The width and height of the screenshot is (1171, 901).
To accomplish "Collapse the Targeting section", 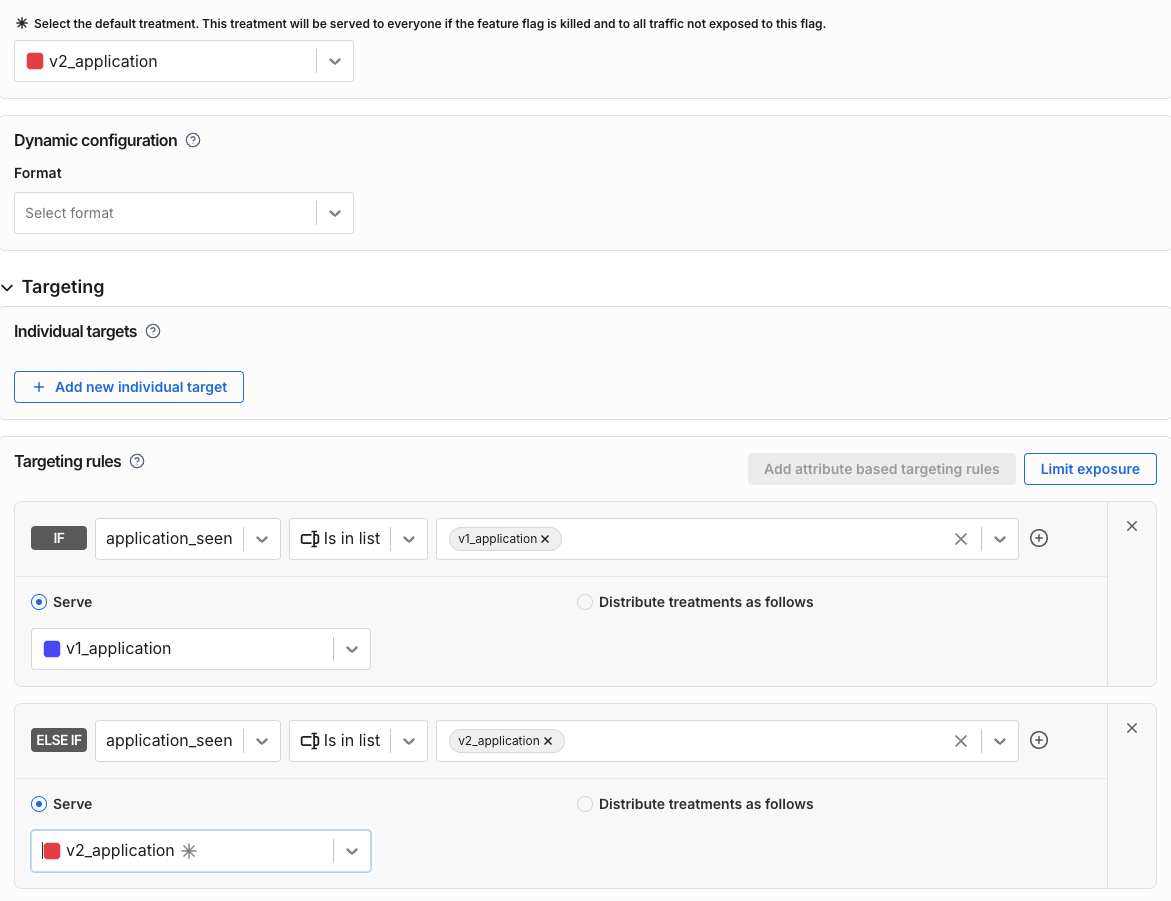I will coord(8,287).
